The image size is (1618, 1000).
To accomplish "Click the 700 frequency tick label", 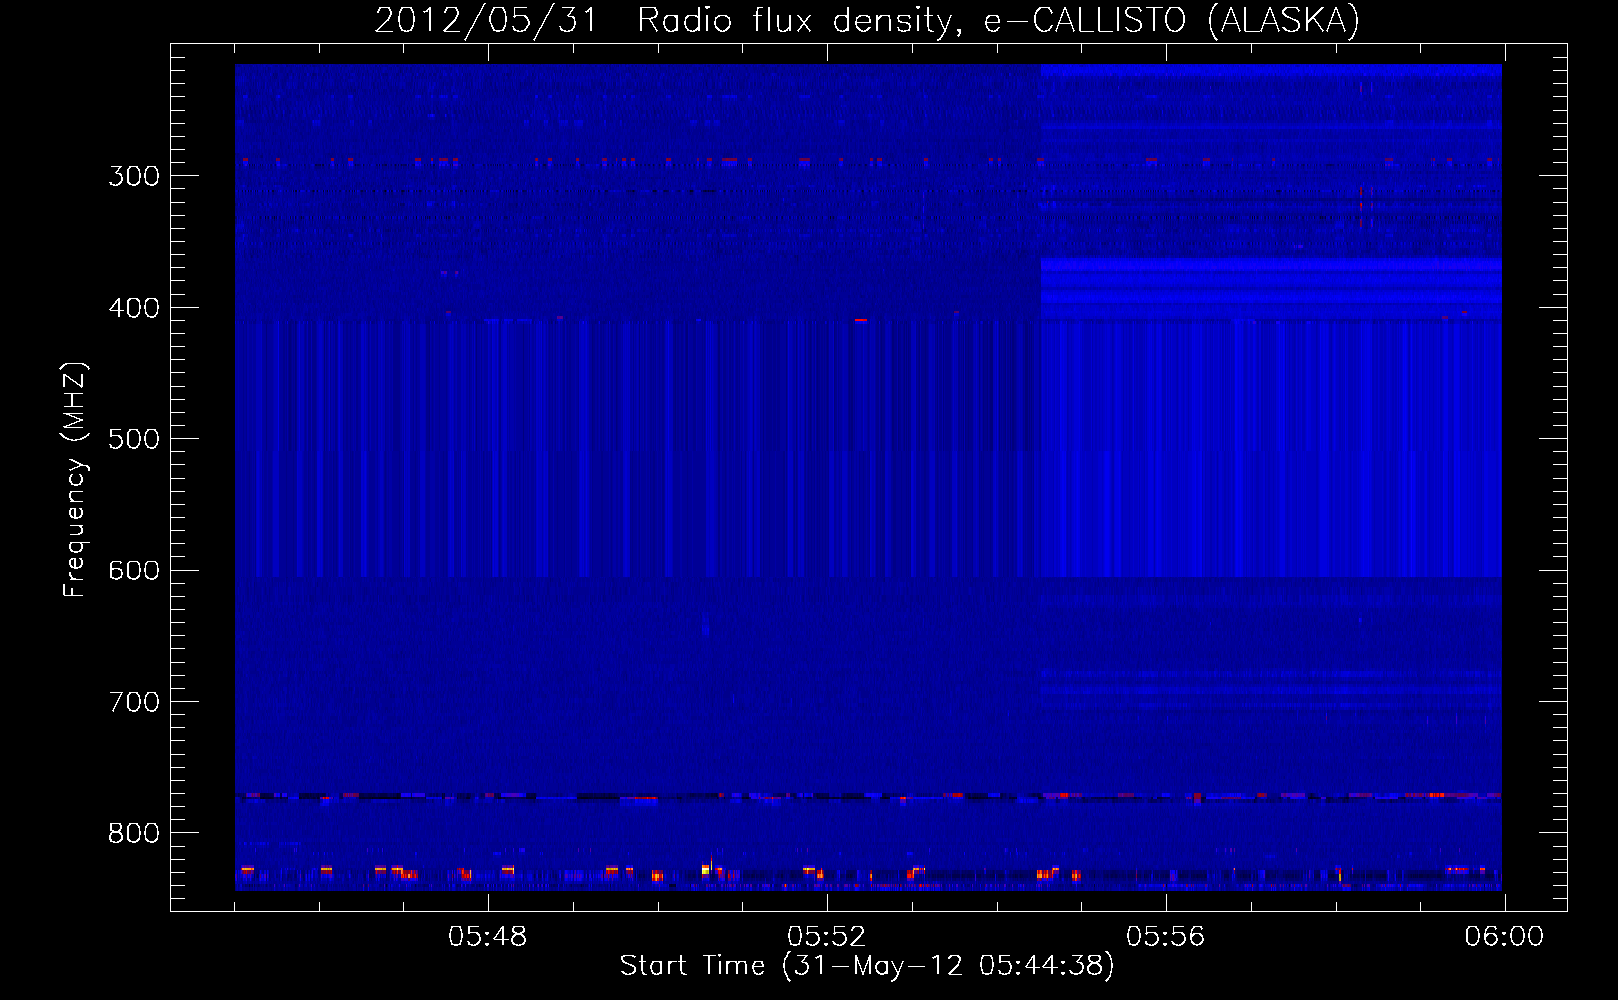I will click(x=134, y=702).
